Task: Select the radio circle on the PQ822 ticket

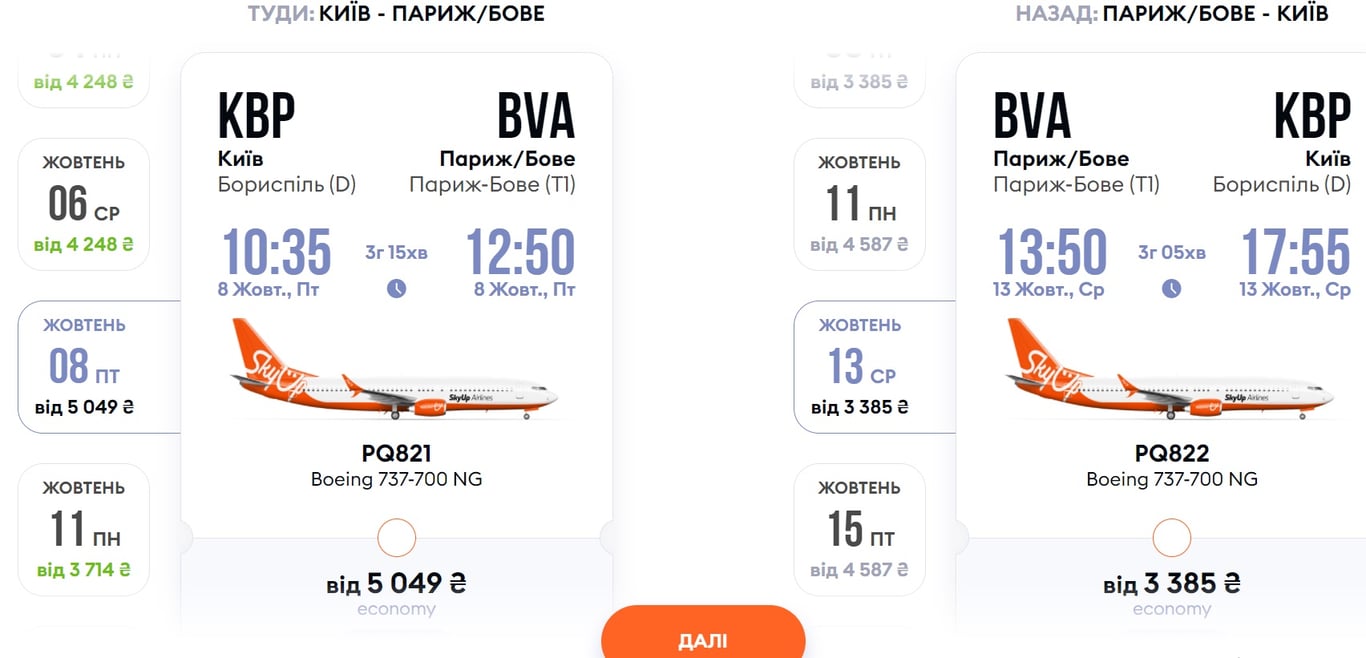Action: point(1171,538)
